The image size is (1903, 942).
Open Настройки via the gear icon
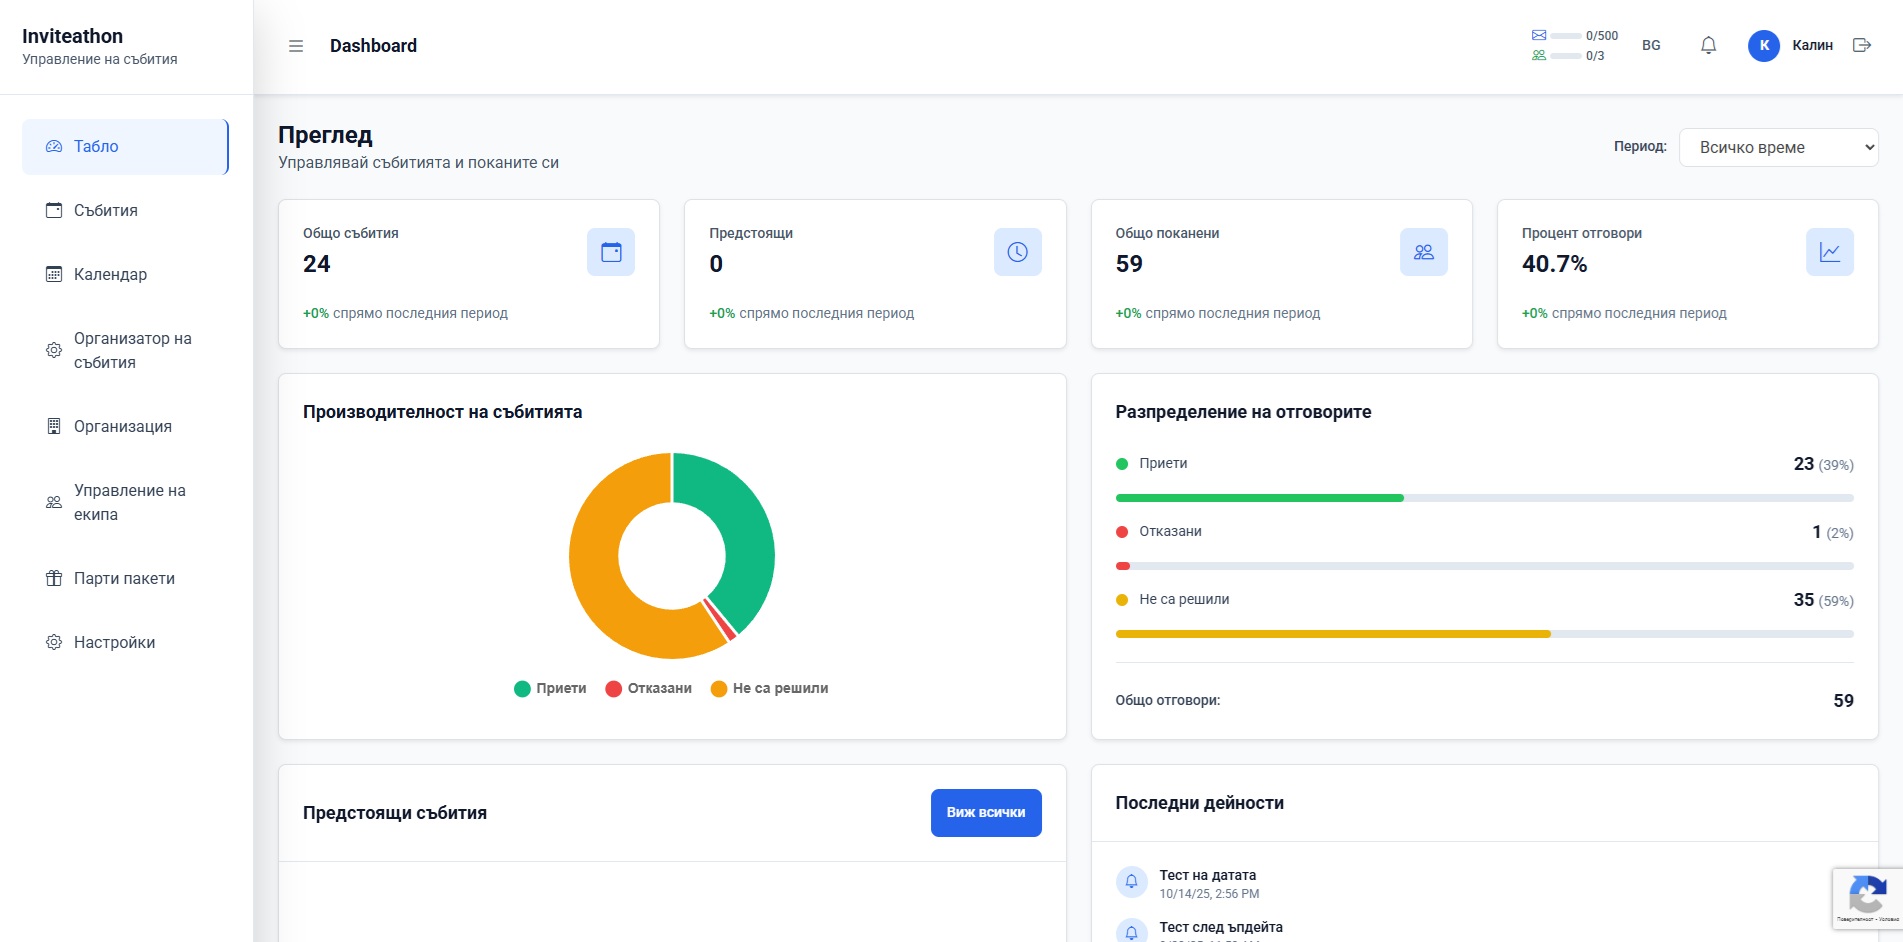tap(53, 642)
